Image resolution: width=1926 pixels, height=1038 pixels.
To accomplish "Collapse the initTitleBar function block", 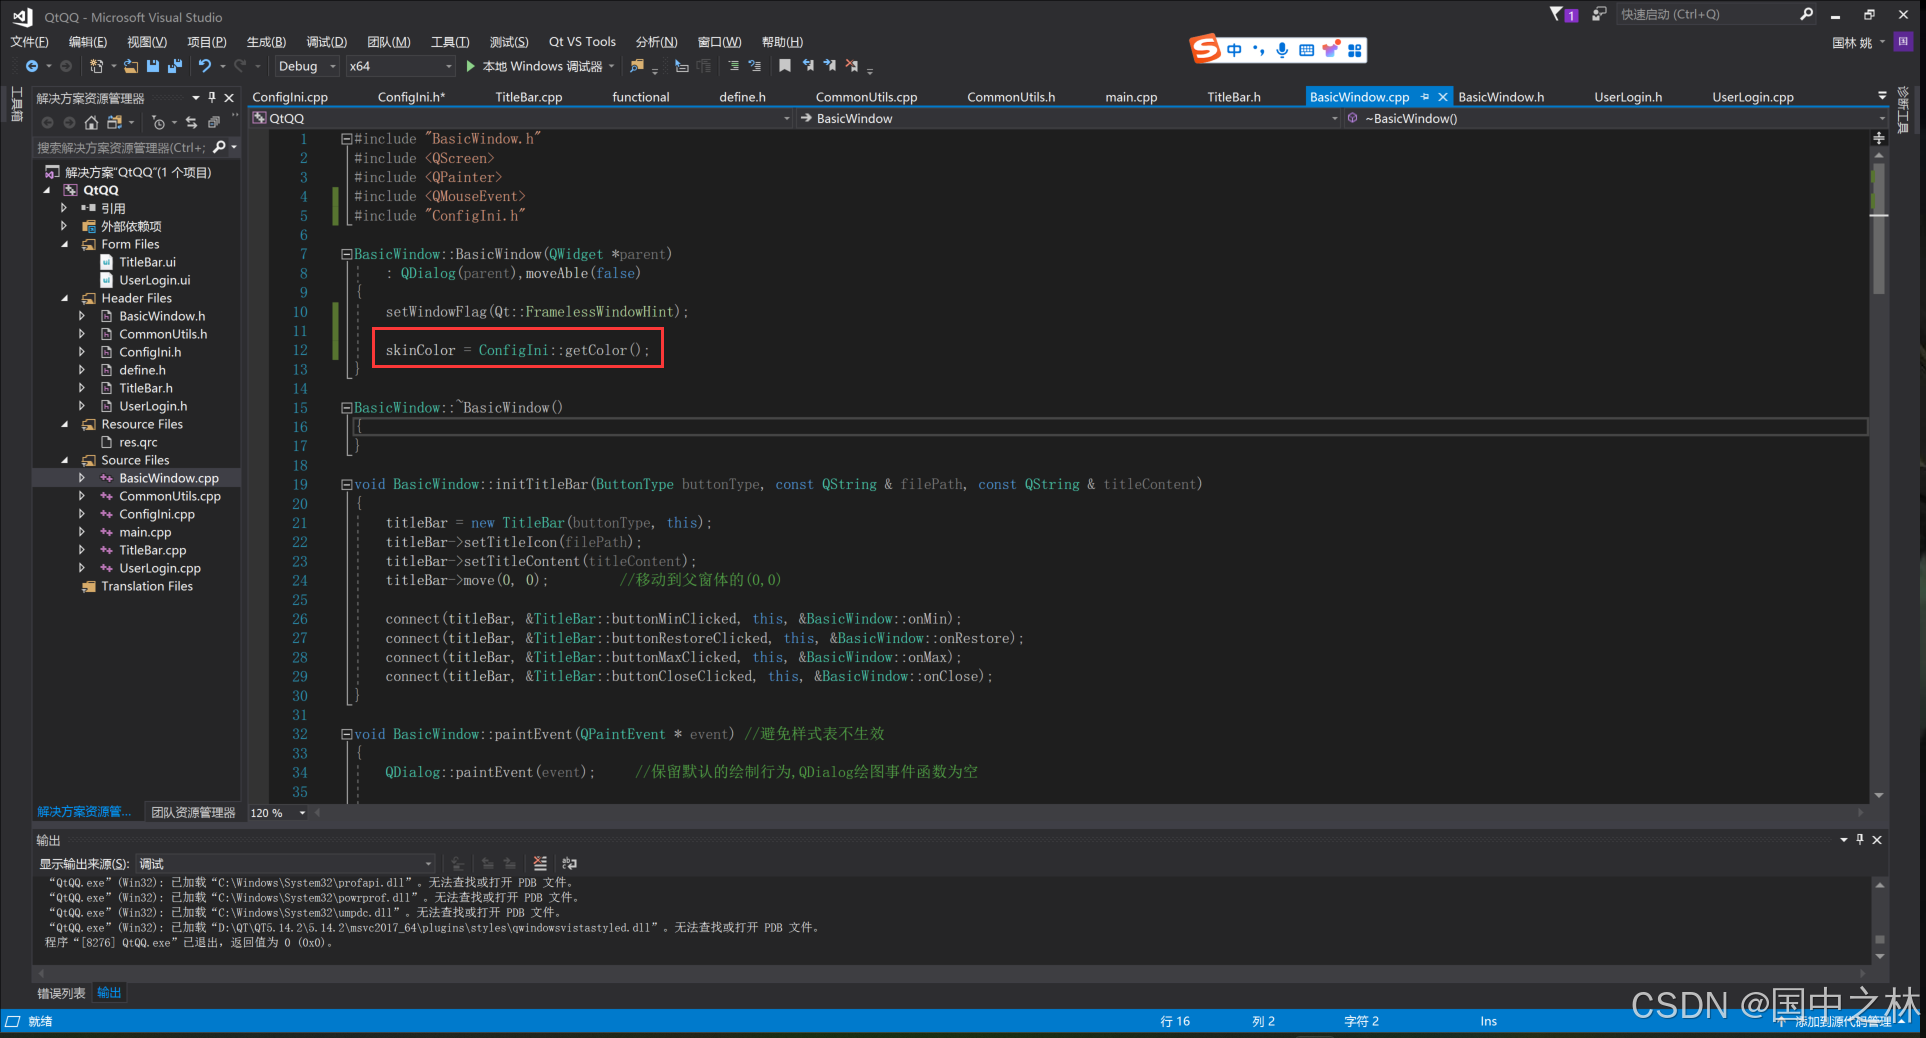I will coord(346,484).
